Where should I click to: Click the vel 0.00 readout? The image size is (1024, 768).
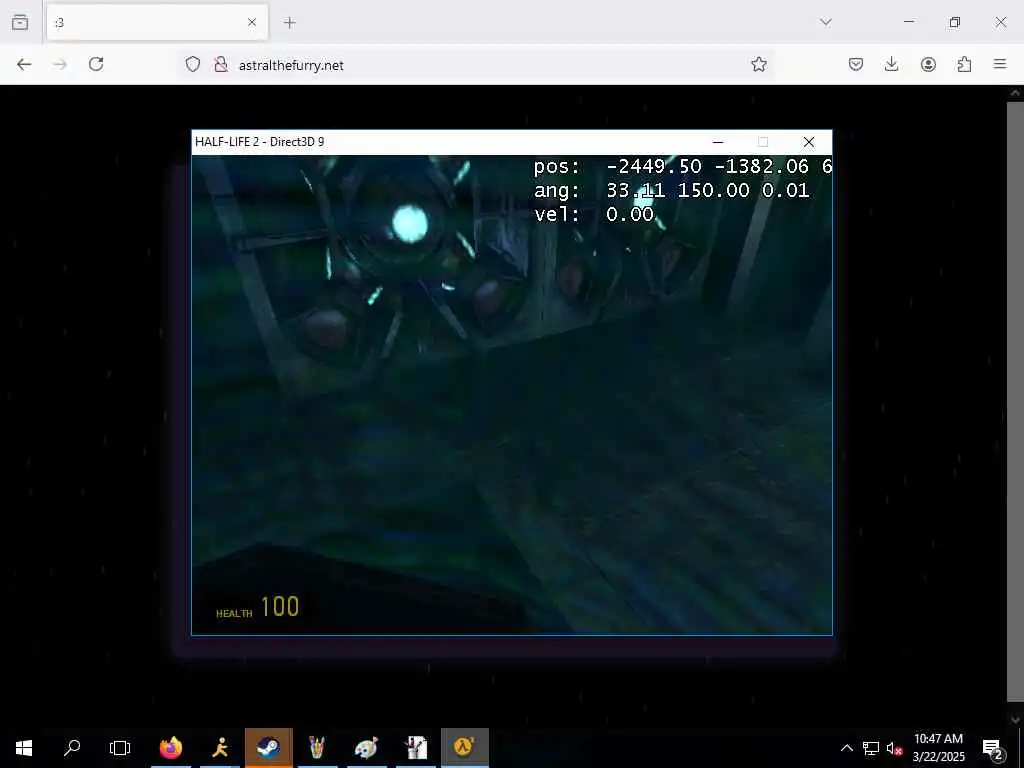click(594, 214)
